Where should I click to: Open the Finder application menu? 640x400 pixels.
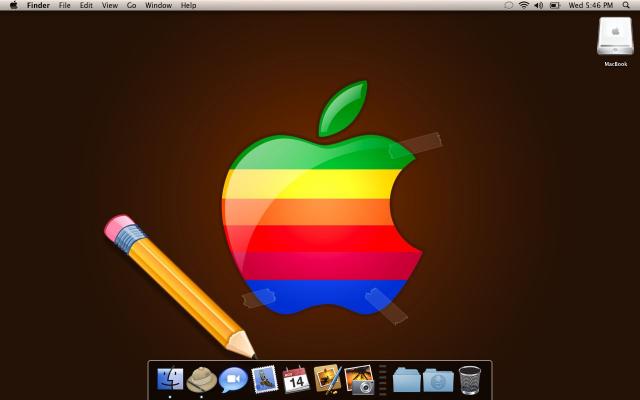(38, 5)
